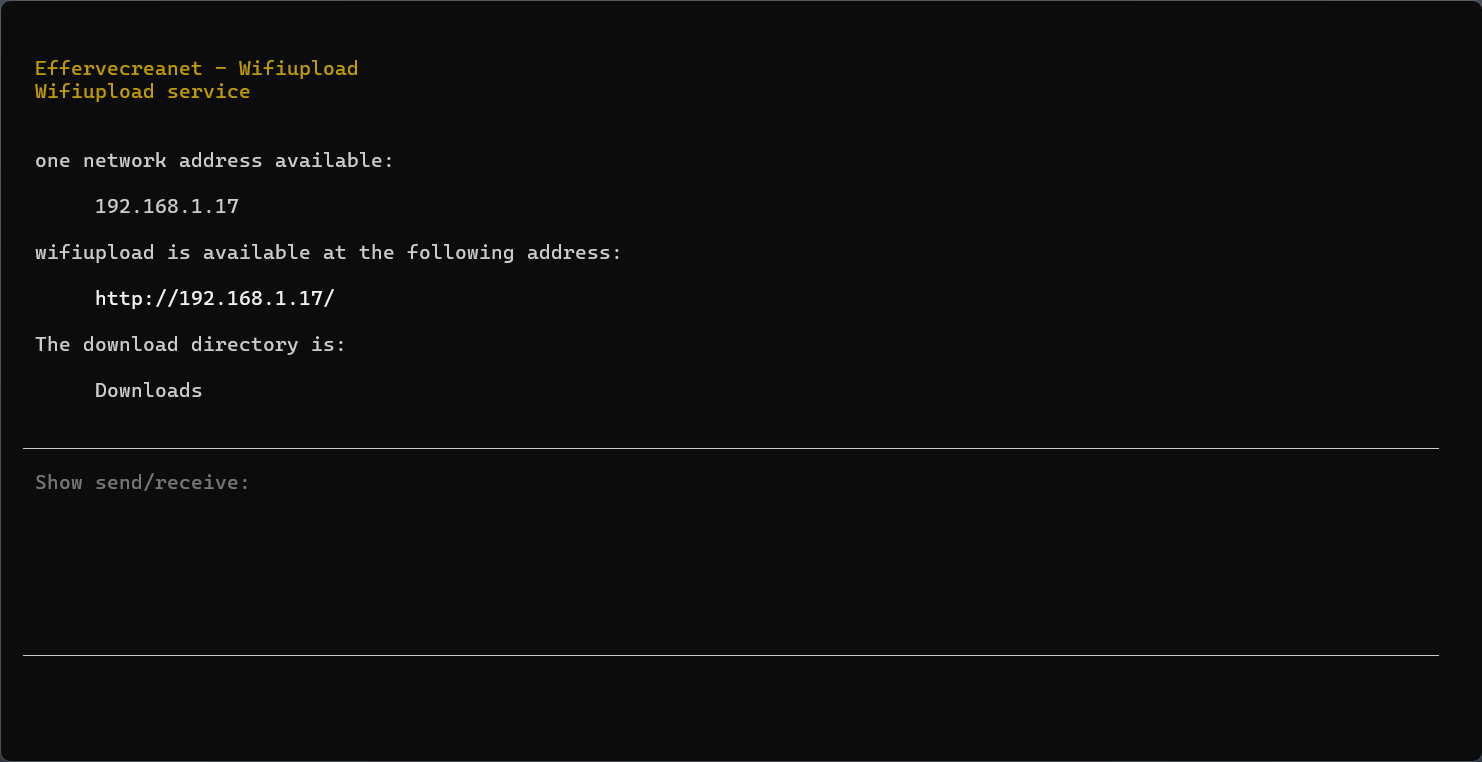Click the 'send/receive:' word in the gray label
Screen dimensions: 1482x762
(172, 482)
